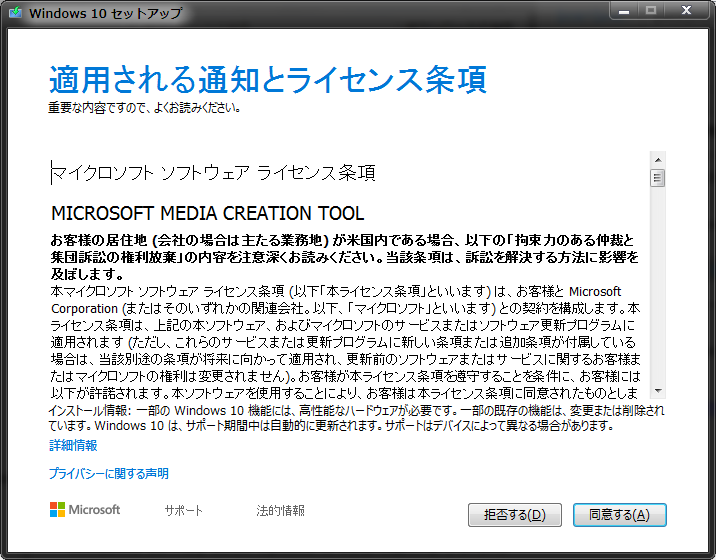
Task: Click the インストール情報 notice text
Action: coord(356,417)
